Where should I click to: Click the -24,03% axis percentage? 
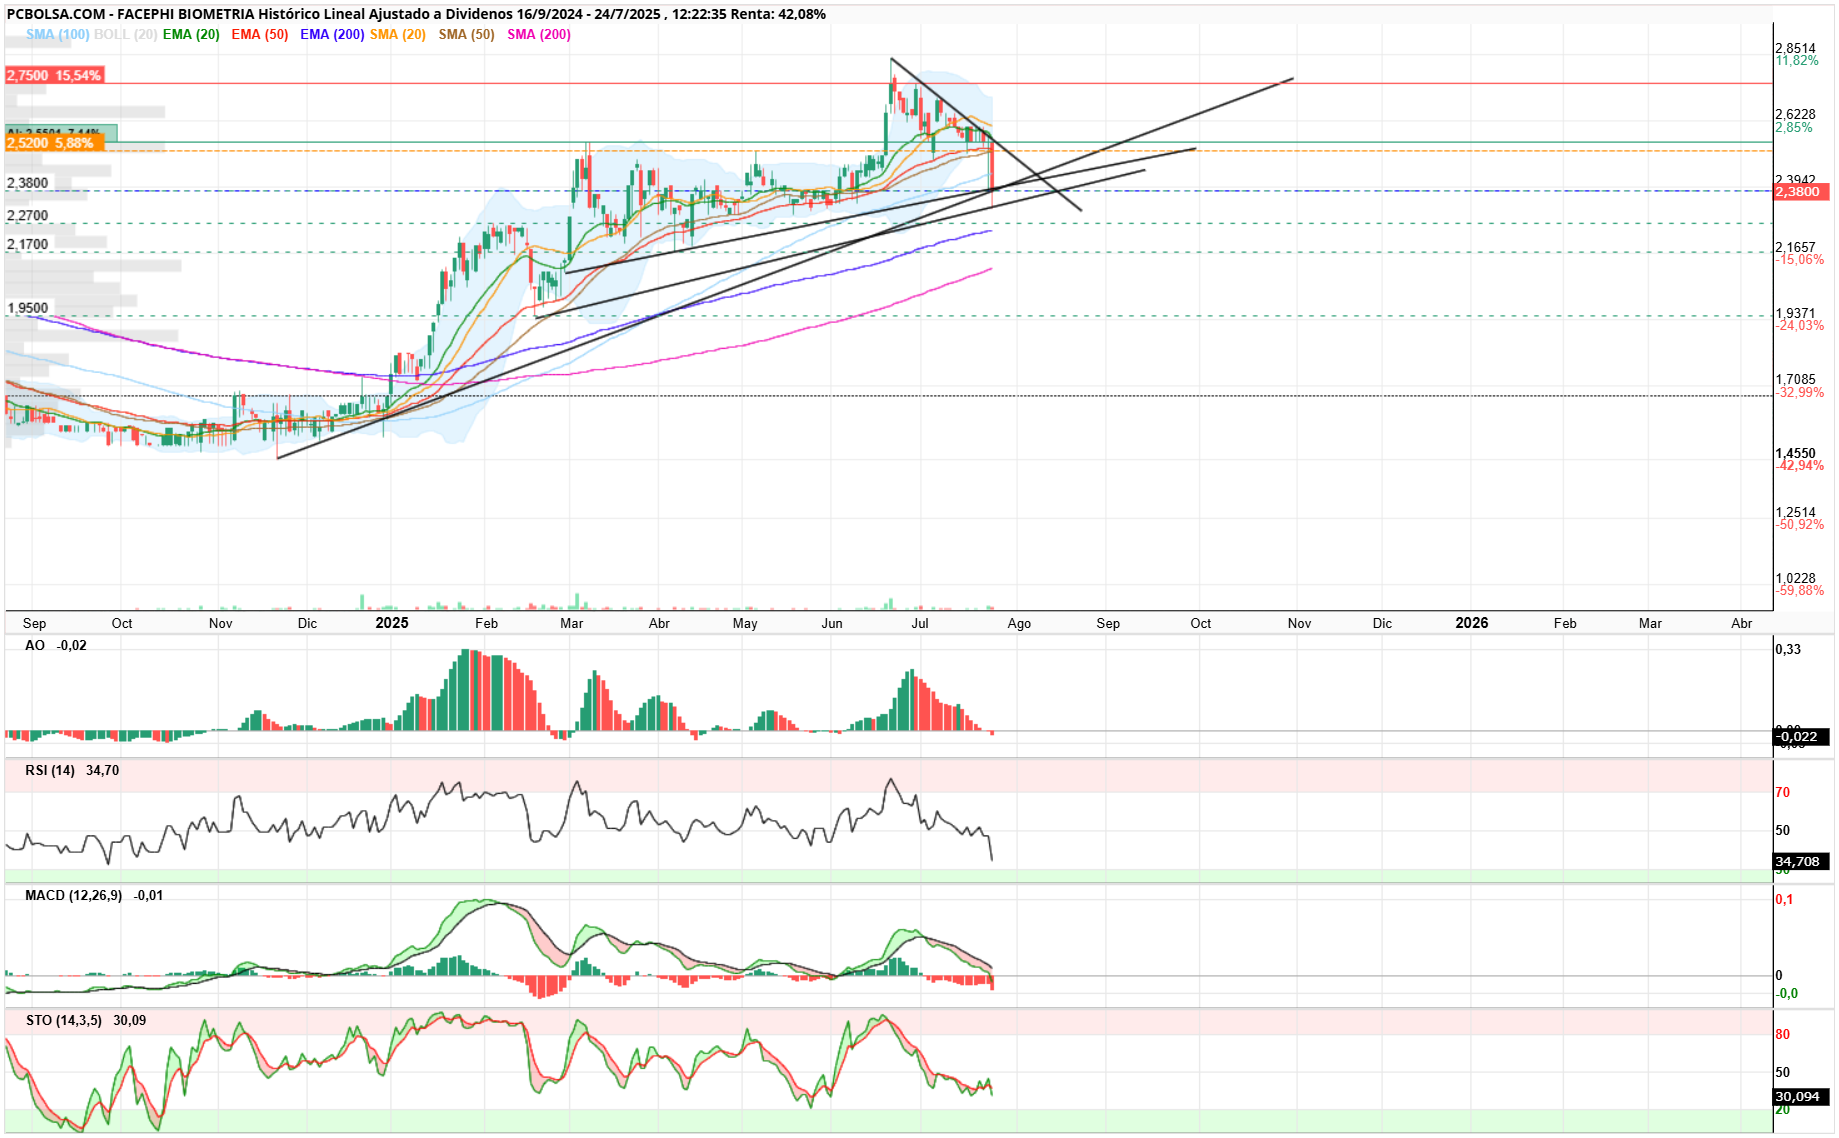(1800, 326)
